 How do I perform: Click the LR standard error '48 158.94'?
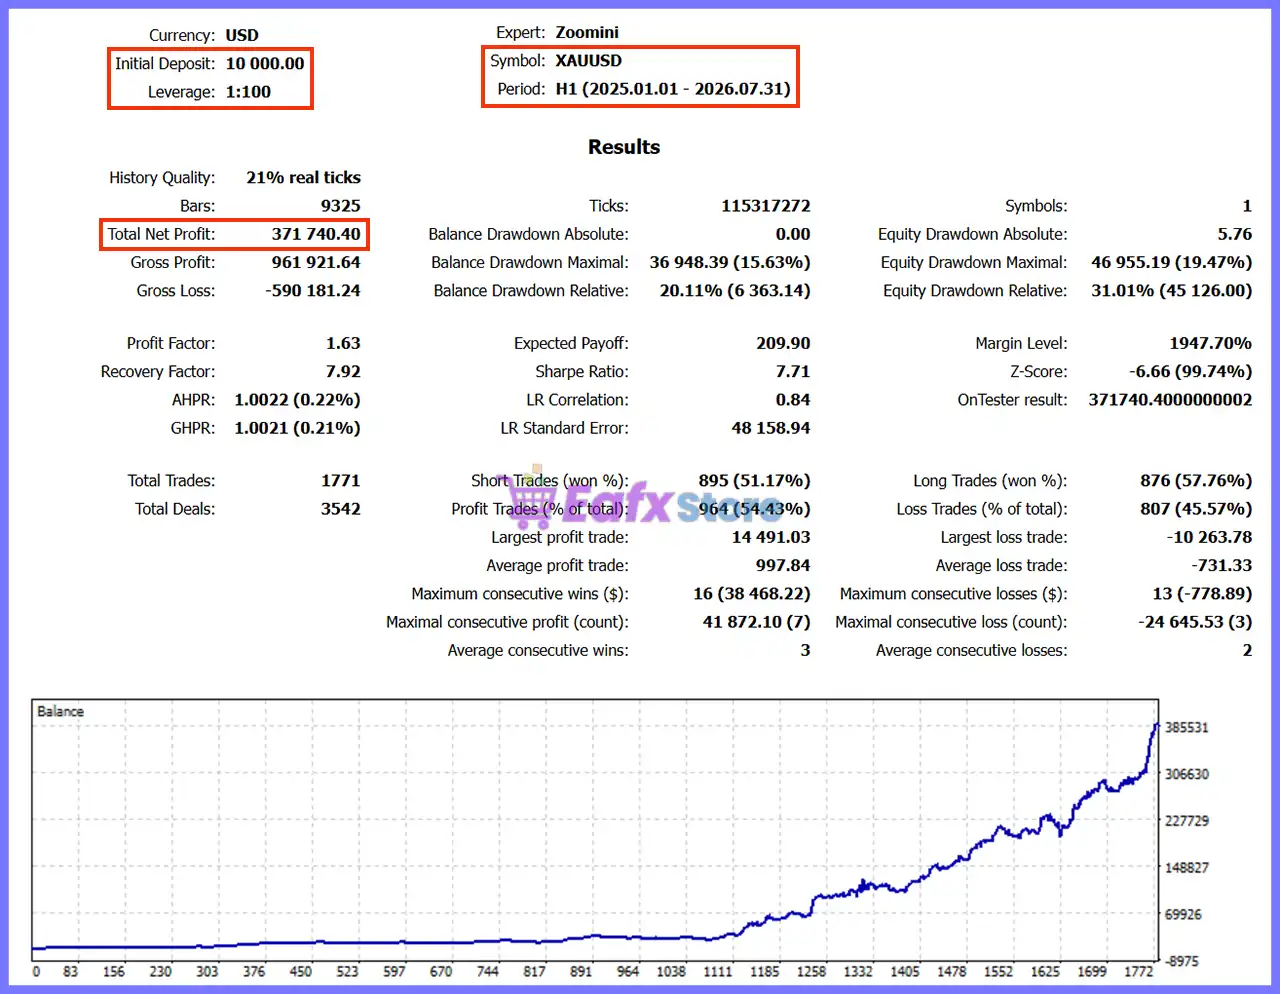click(x=771, y=428)
